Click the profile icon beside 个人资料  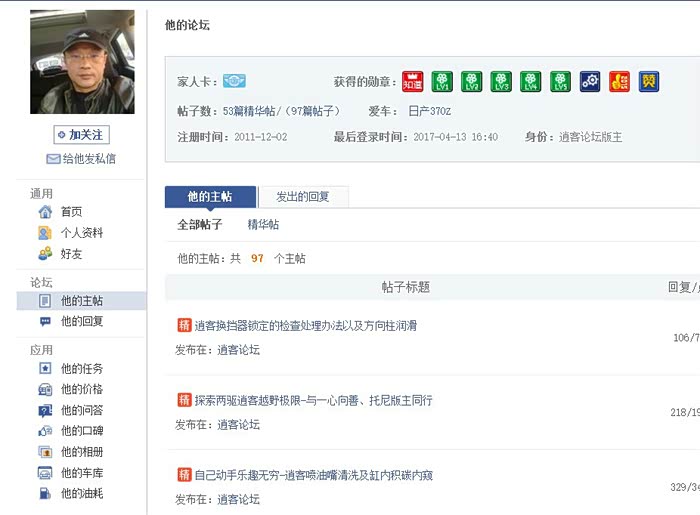tap(45, 233)
